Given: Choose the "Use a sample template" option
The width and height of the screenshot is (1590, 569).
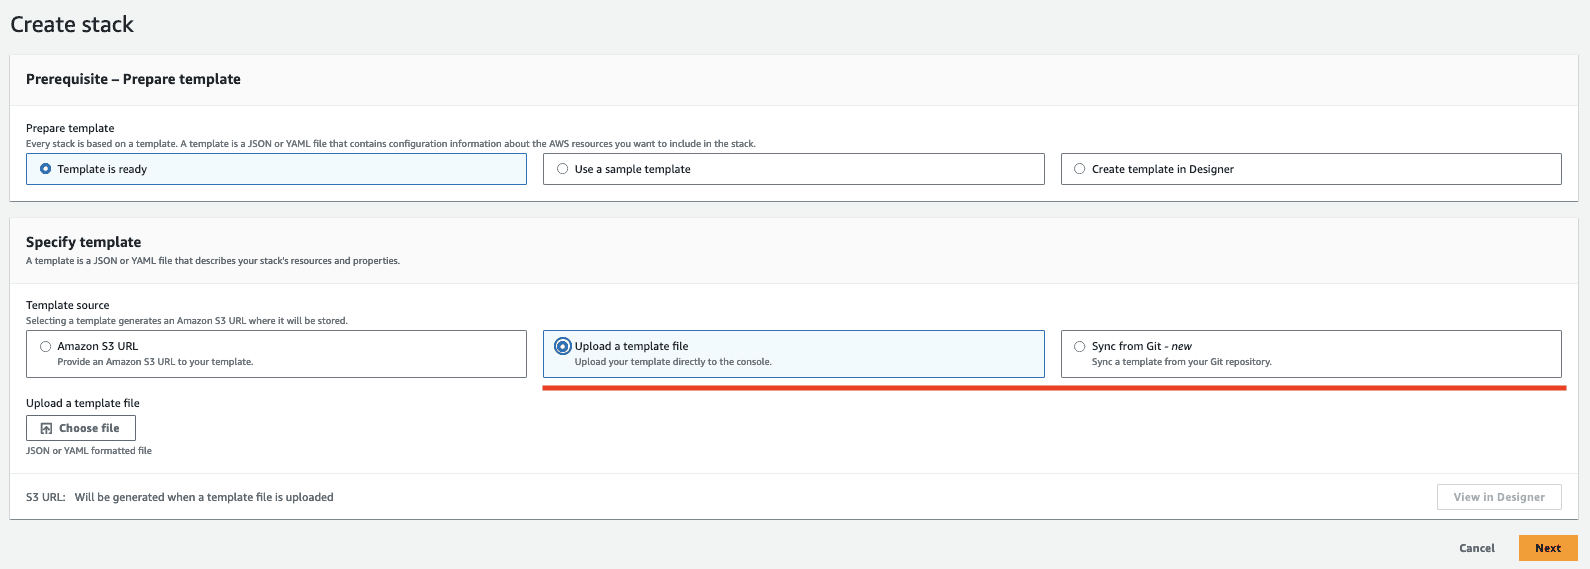Looking at the screenshot, I should (563, 169).
